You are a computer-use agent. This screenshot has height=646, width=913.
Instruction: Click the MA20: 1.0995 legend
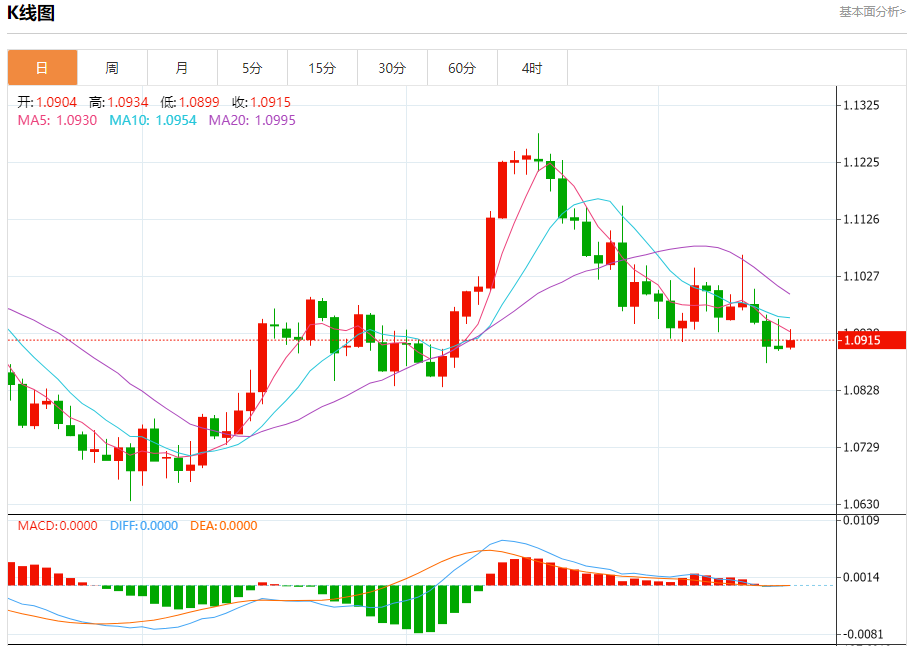coord(252,121)
